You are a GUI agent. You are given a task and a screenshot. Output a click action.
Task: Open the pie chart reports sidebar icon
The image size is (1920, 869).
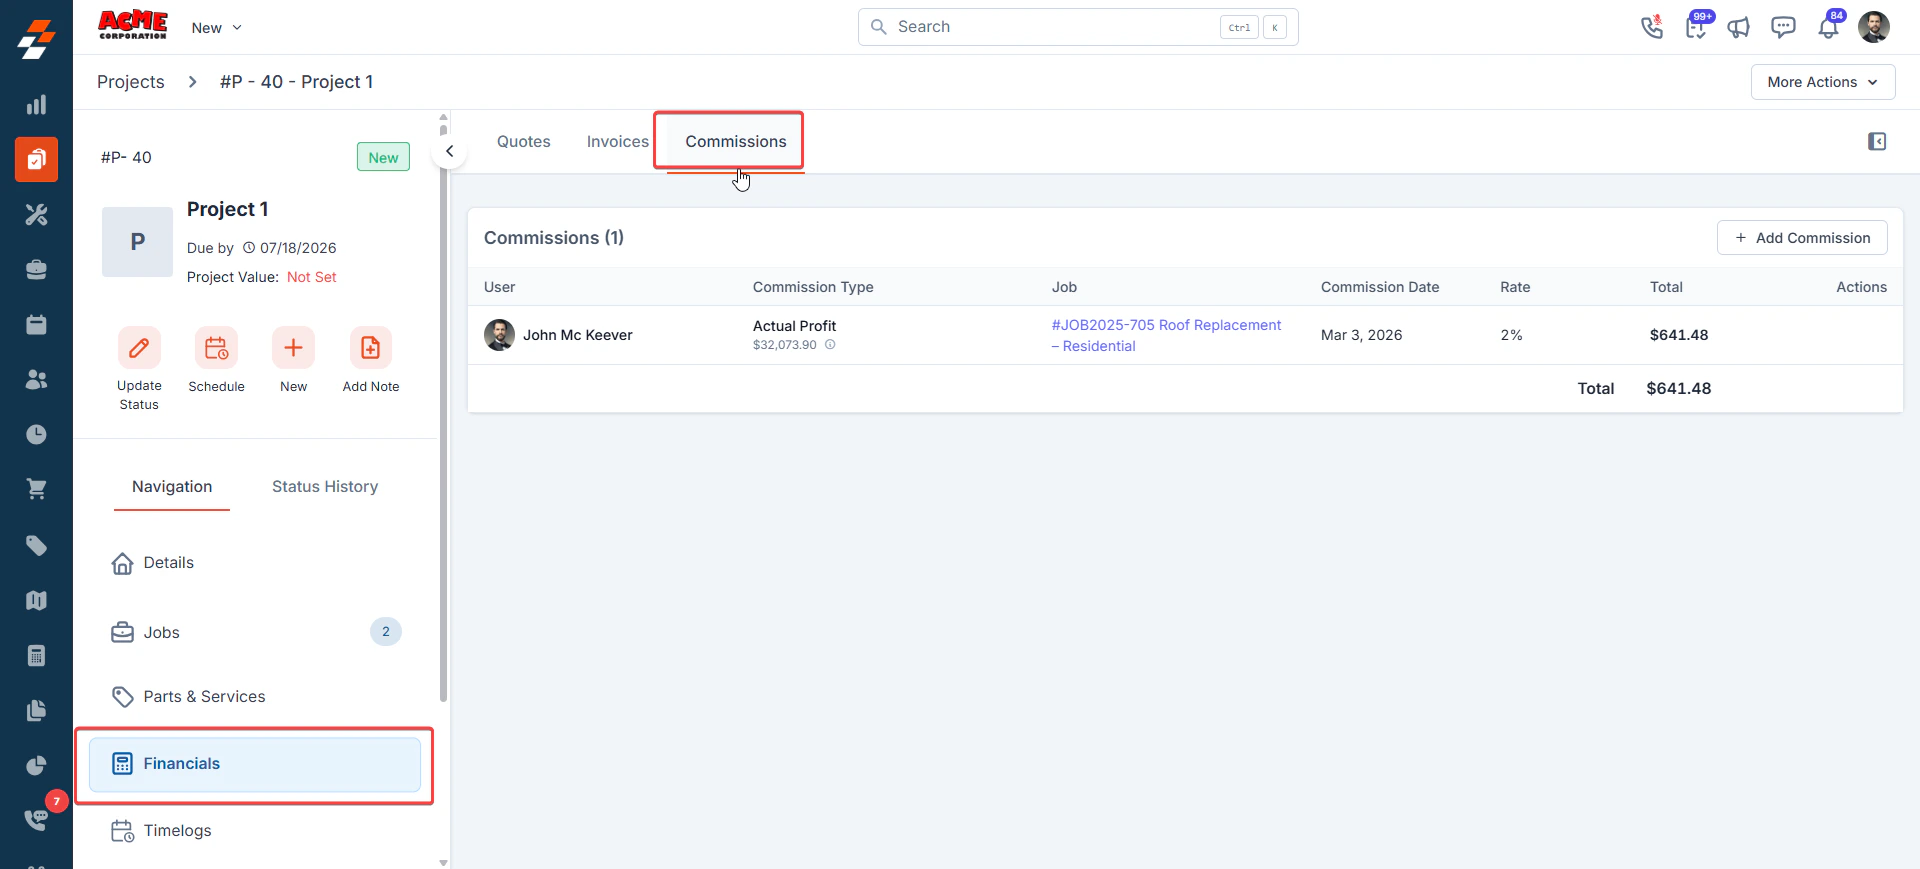point(36,765)
